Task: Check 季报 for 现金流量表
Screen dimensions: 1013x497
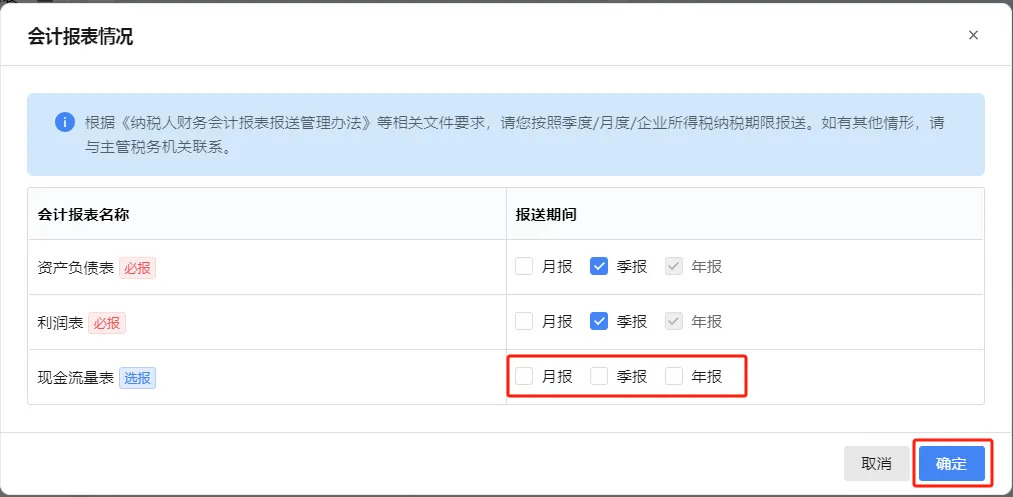Action: 599,376
